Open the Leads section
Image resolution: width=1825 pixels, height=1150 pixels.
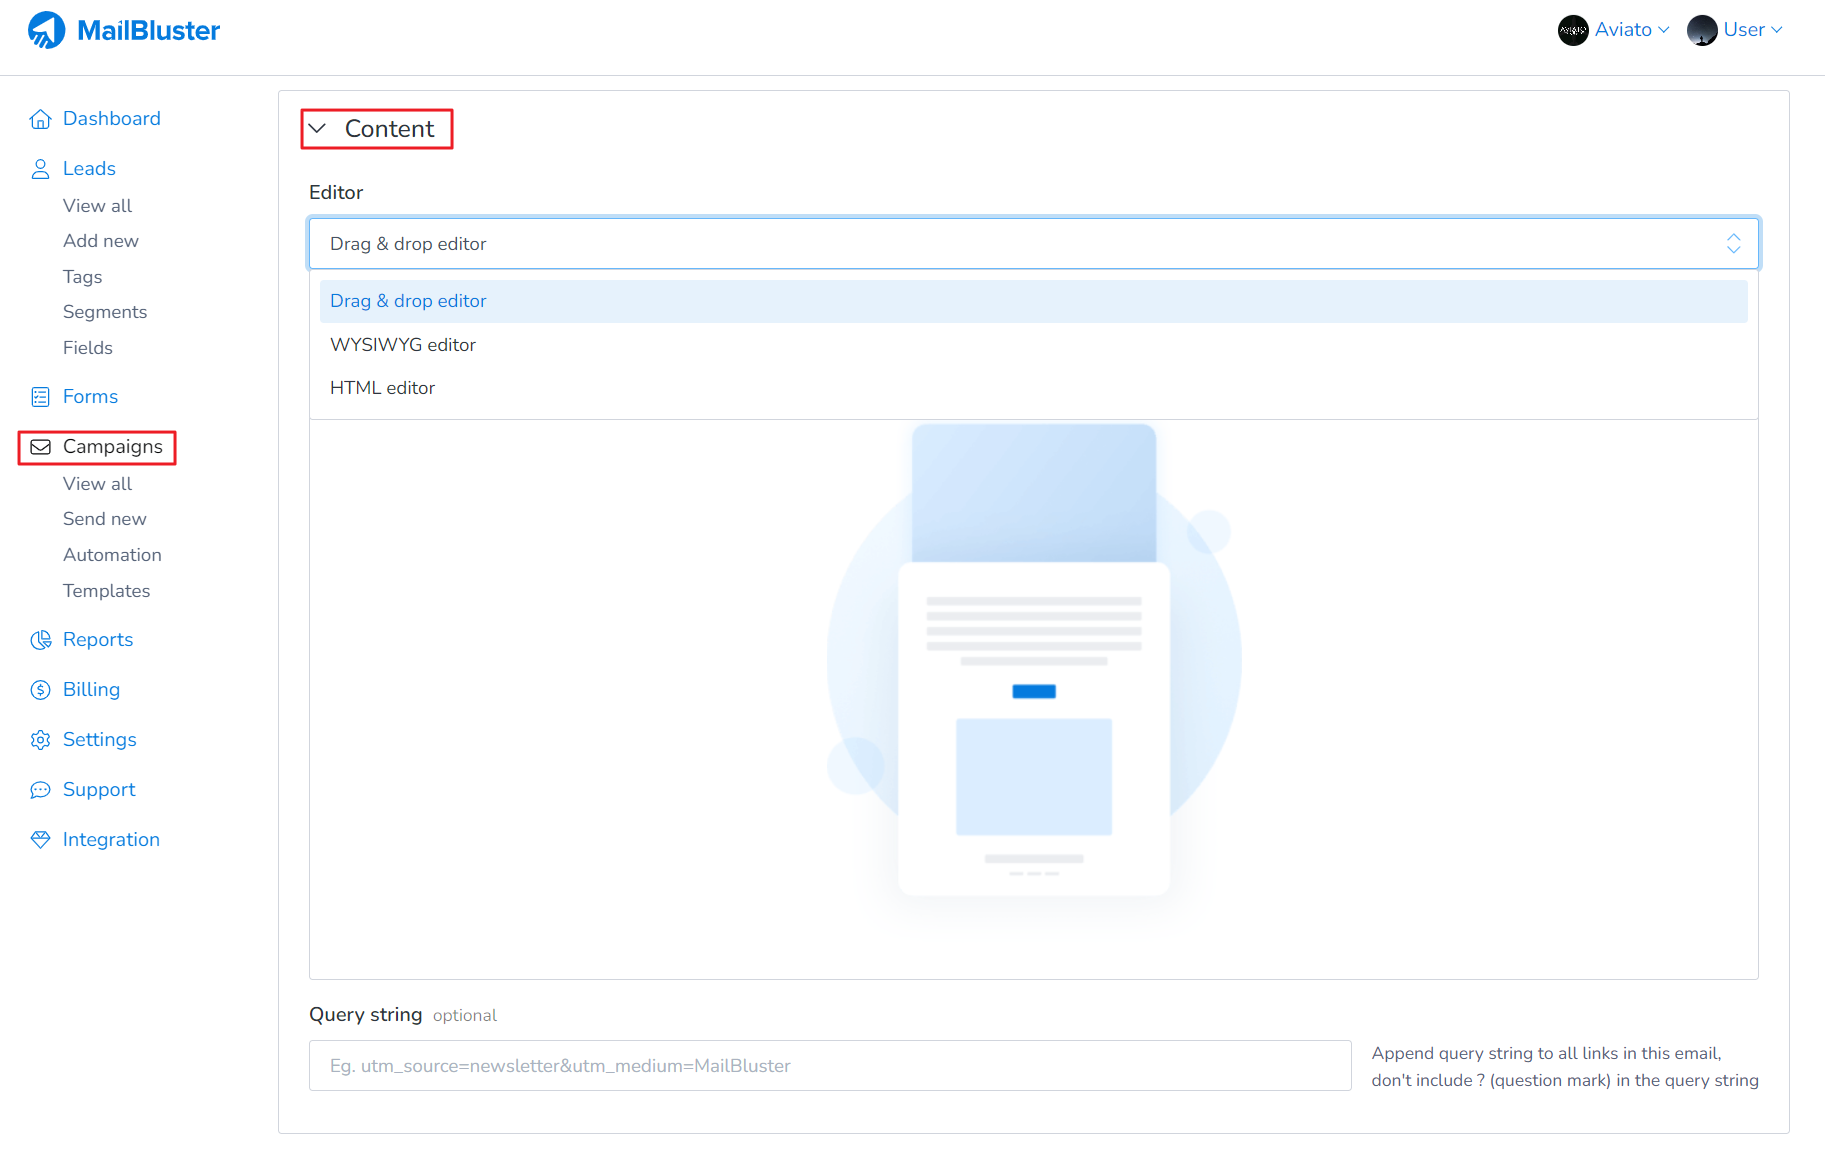coord(89,169)
